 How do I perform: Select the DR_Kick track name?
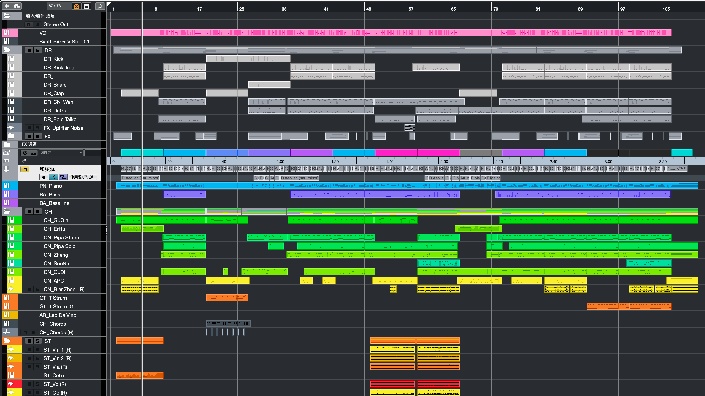click(x=54, y=59)
